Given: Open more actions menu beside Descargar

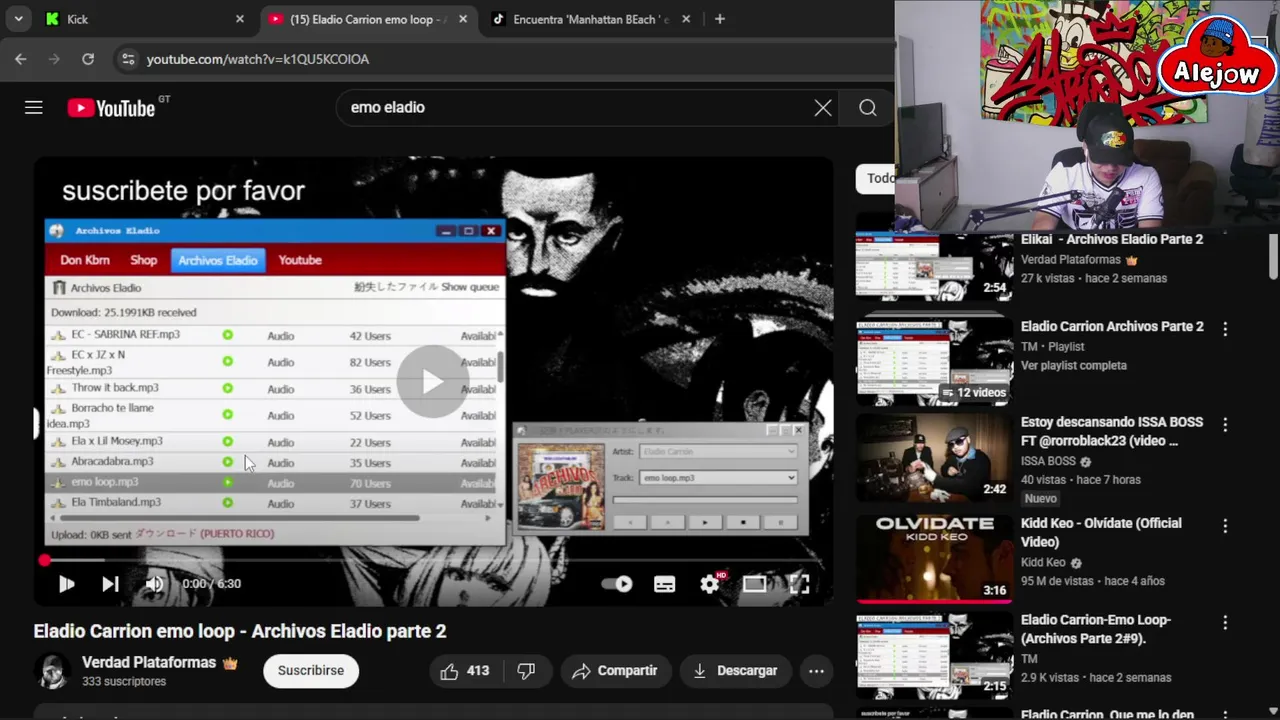Looking at the screenshot, I should 816,671.
